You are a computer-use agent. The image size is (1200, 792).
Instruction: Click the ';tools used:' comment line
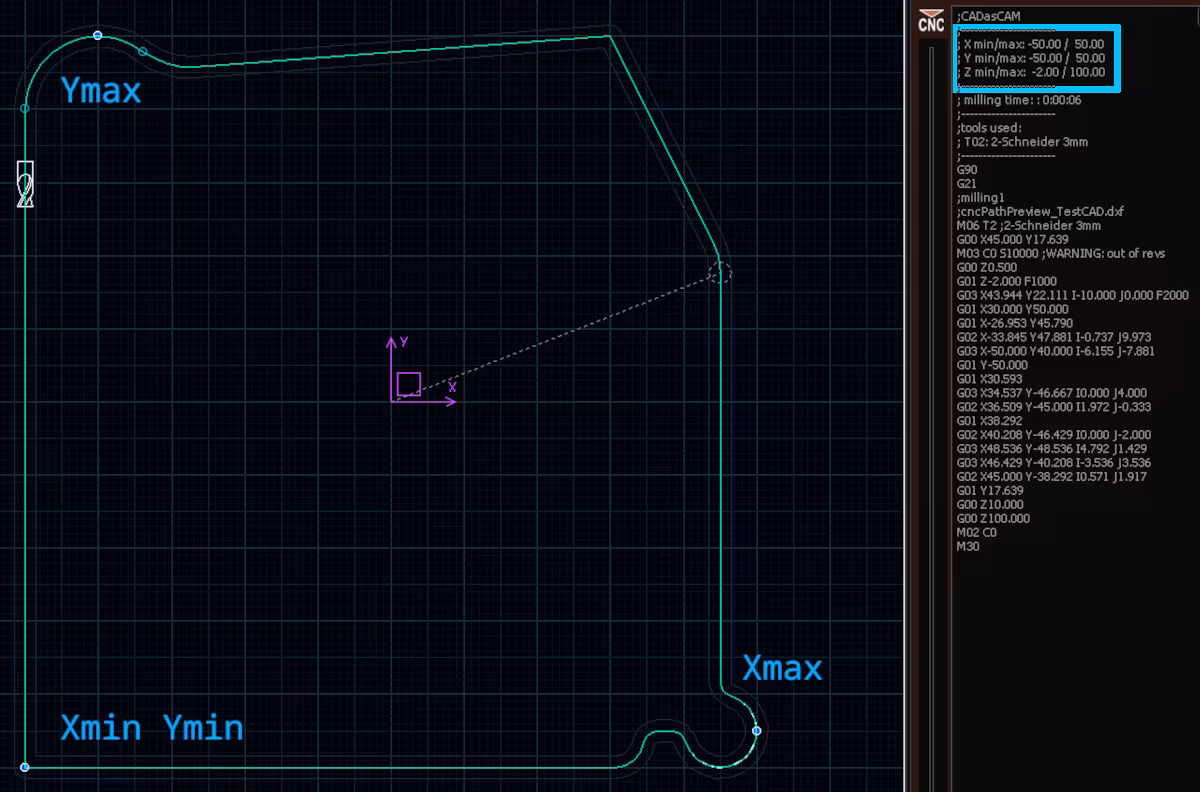pos(989,128)
